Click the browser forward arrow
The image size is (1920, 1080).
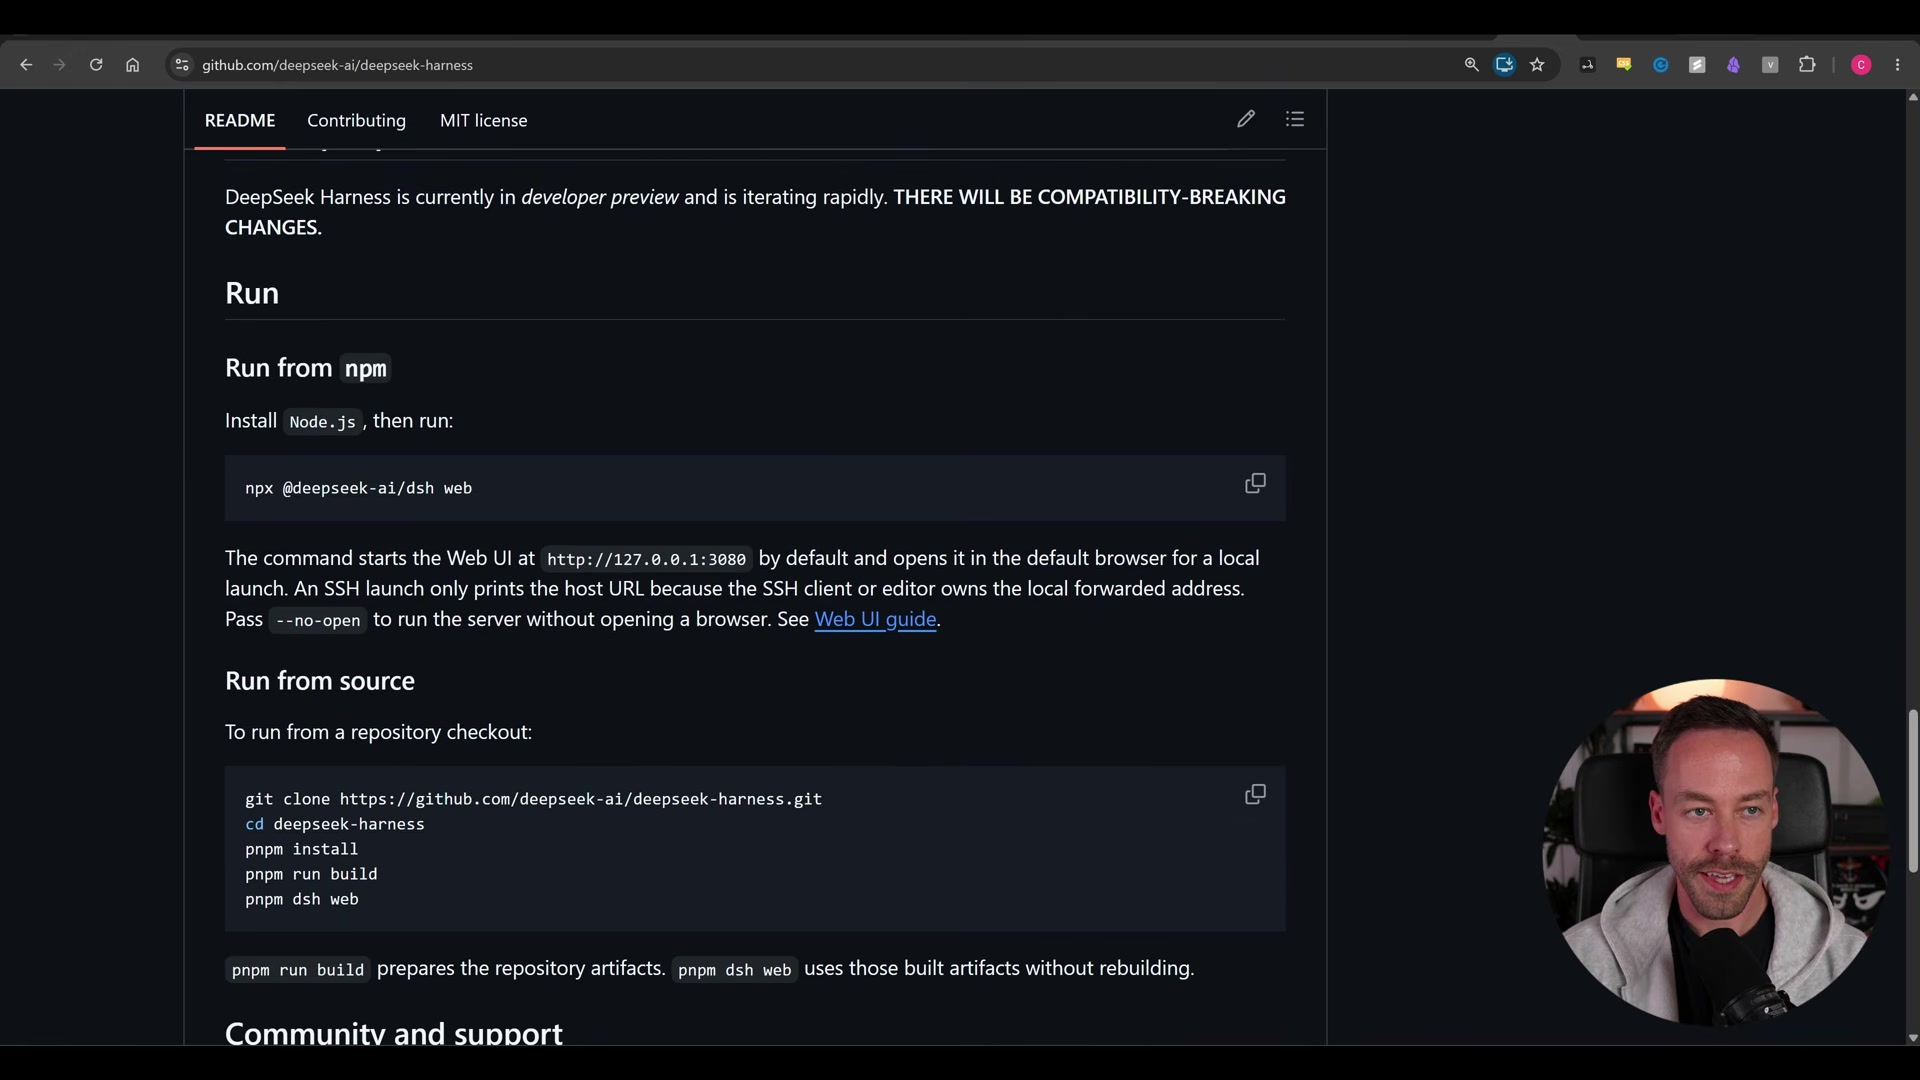pos(60,65)
